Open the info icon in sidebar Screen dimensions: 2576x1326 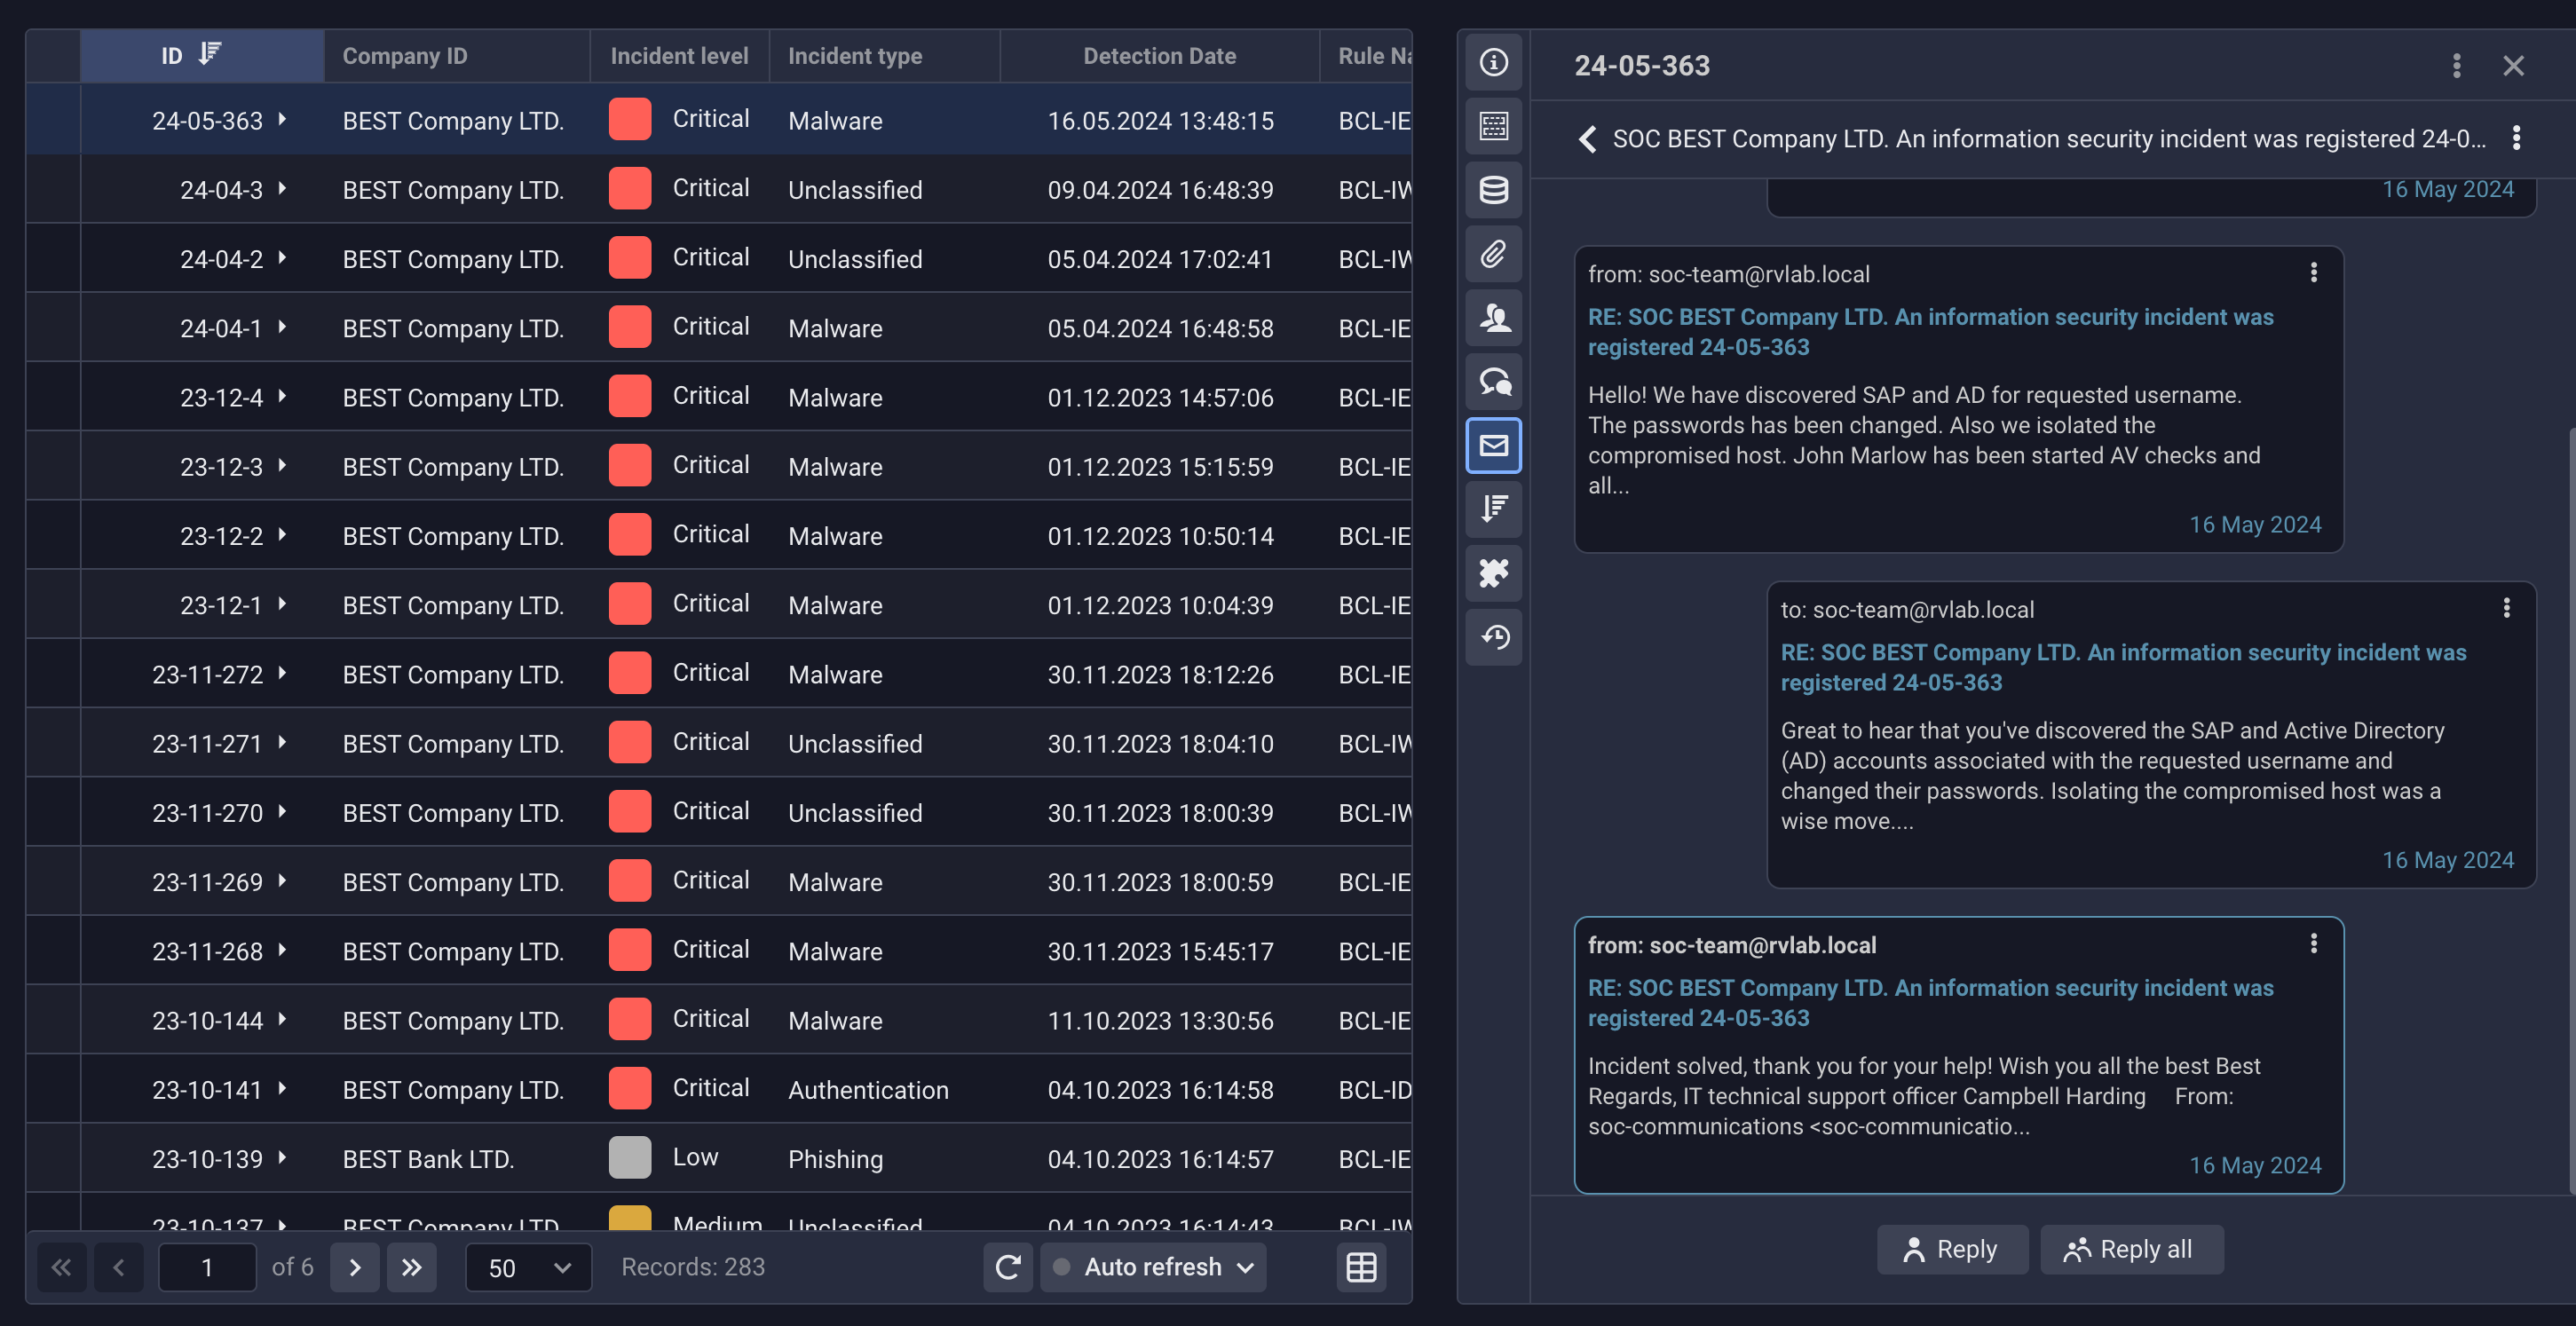tap(1493, 62)
